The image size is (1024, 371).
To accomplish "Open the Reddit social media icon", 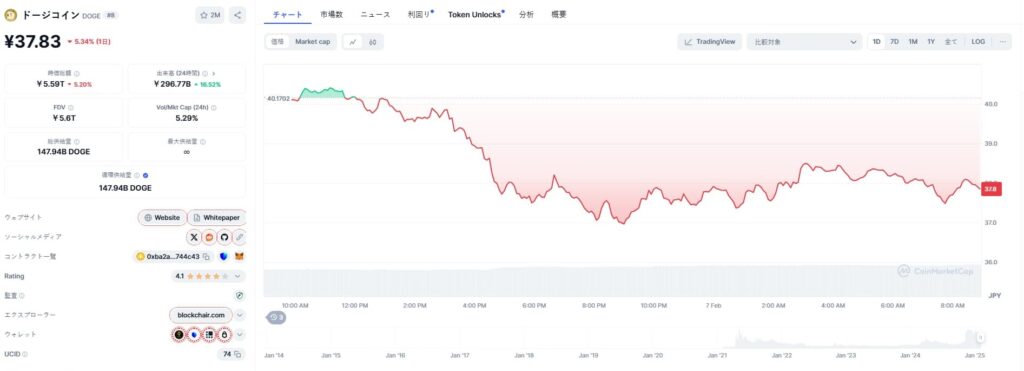I will (209, 236).
